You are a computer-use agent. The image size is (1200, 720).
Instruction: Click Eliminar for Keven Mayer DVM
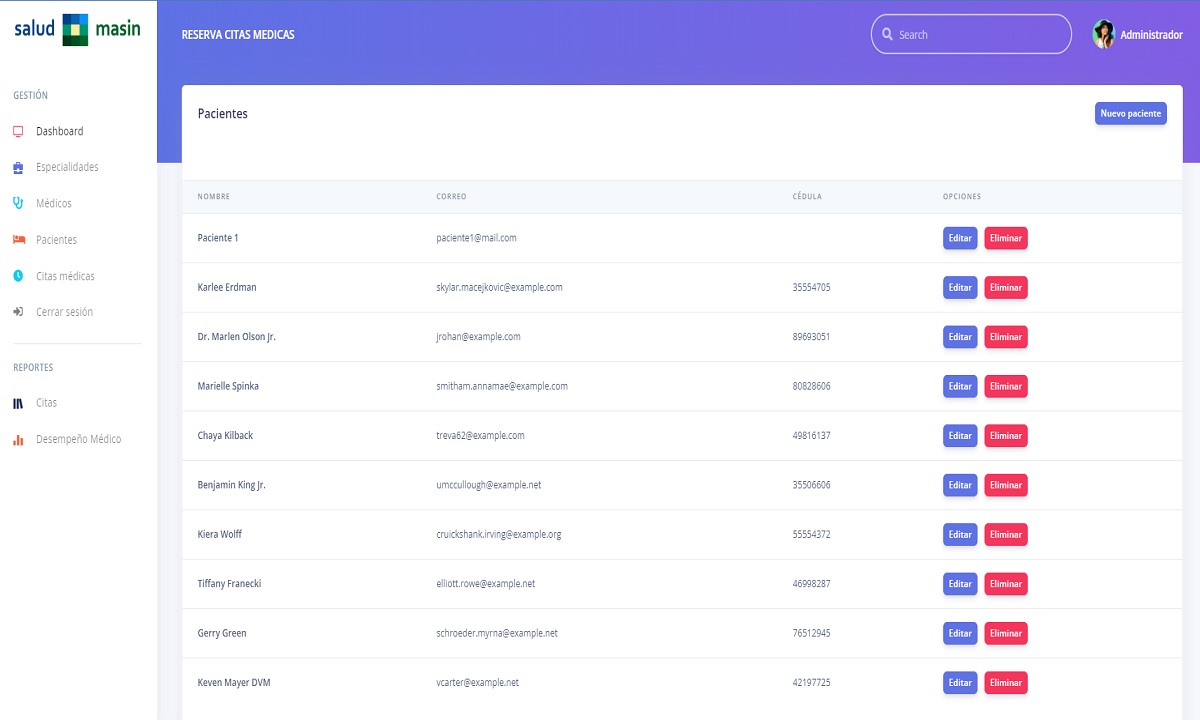coord(1006,682)
